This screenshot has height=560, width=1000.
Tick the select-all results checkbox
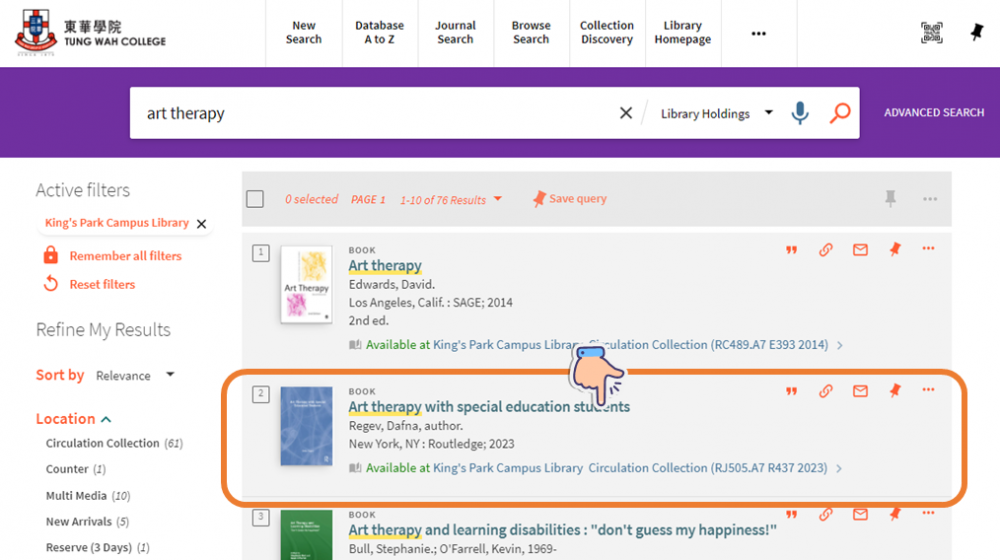point(255,199)
